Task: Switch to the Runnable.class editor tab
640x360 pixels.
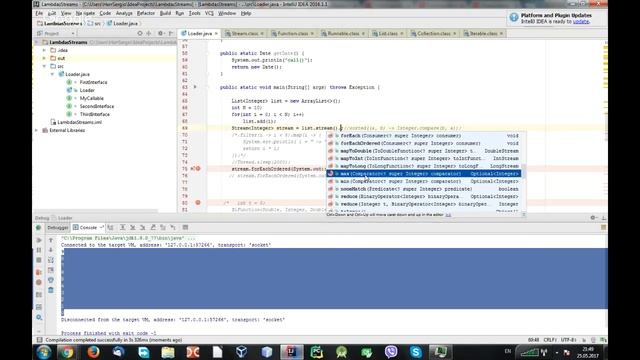Action: (x=343, y=33)
